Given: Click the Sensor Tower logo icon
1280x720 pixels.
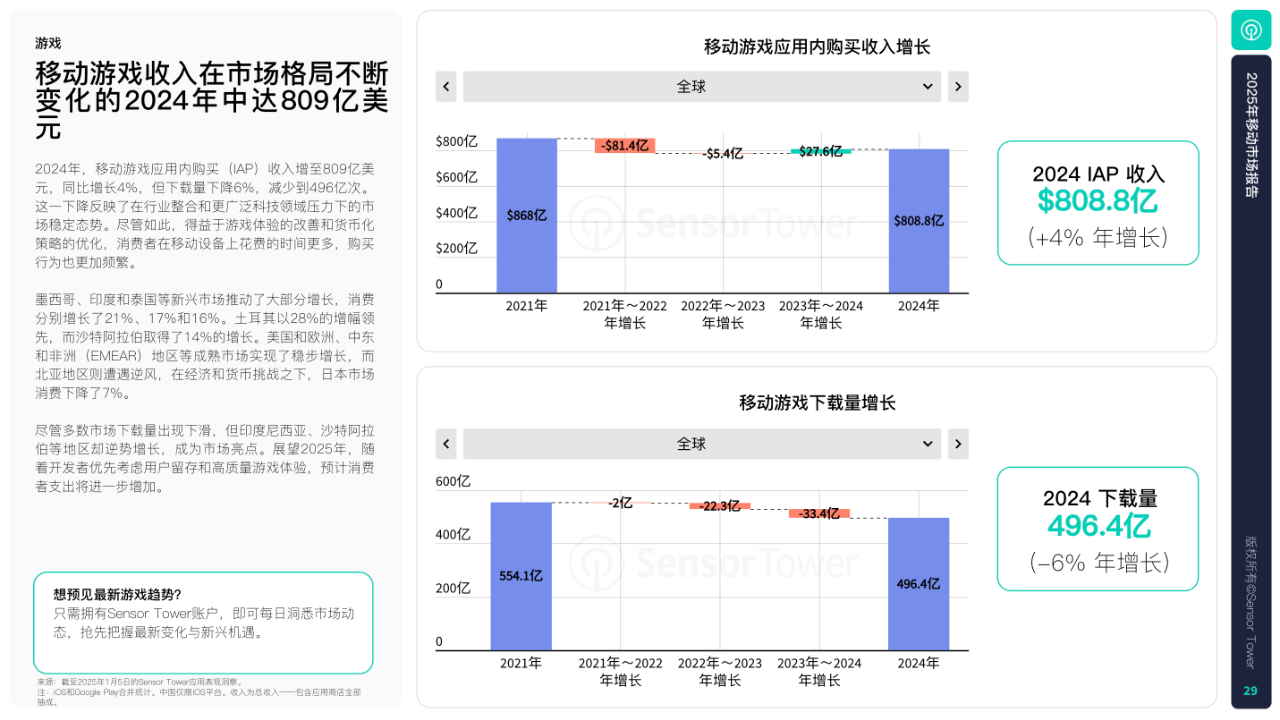Looking at the screenshot, I should (1250, 30).
